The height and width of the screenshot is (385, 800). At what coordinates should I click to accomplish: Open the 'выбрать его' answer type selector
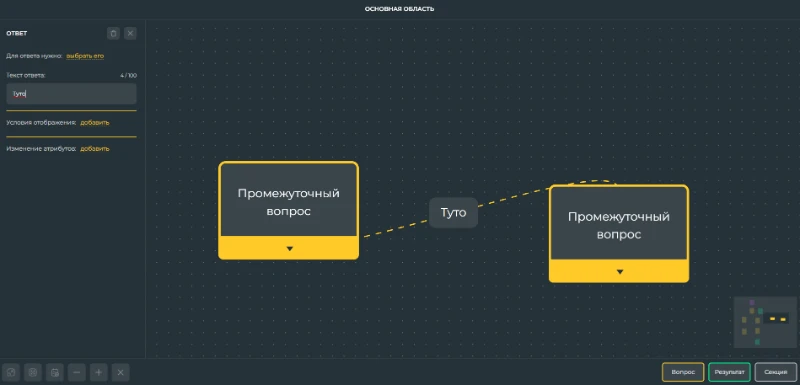tap(85, 56)
